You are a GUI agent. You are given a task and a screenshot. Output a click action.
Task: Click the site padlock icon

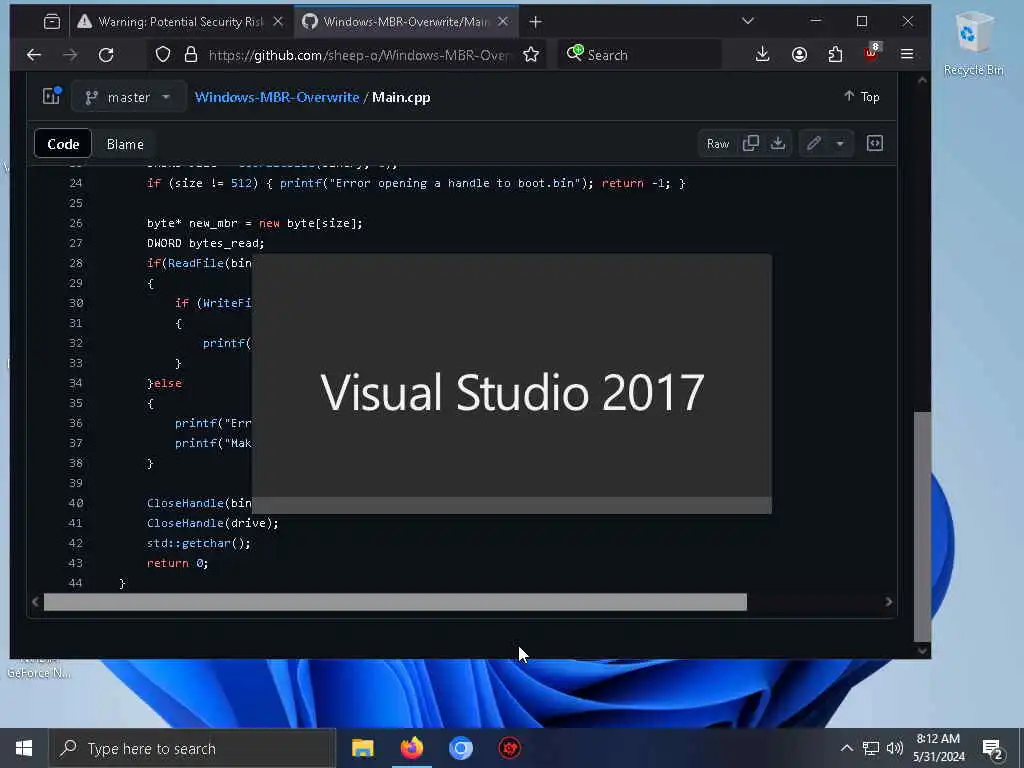[x=191, y=55]
